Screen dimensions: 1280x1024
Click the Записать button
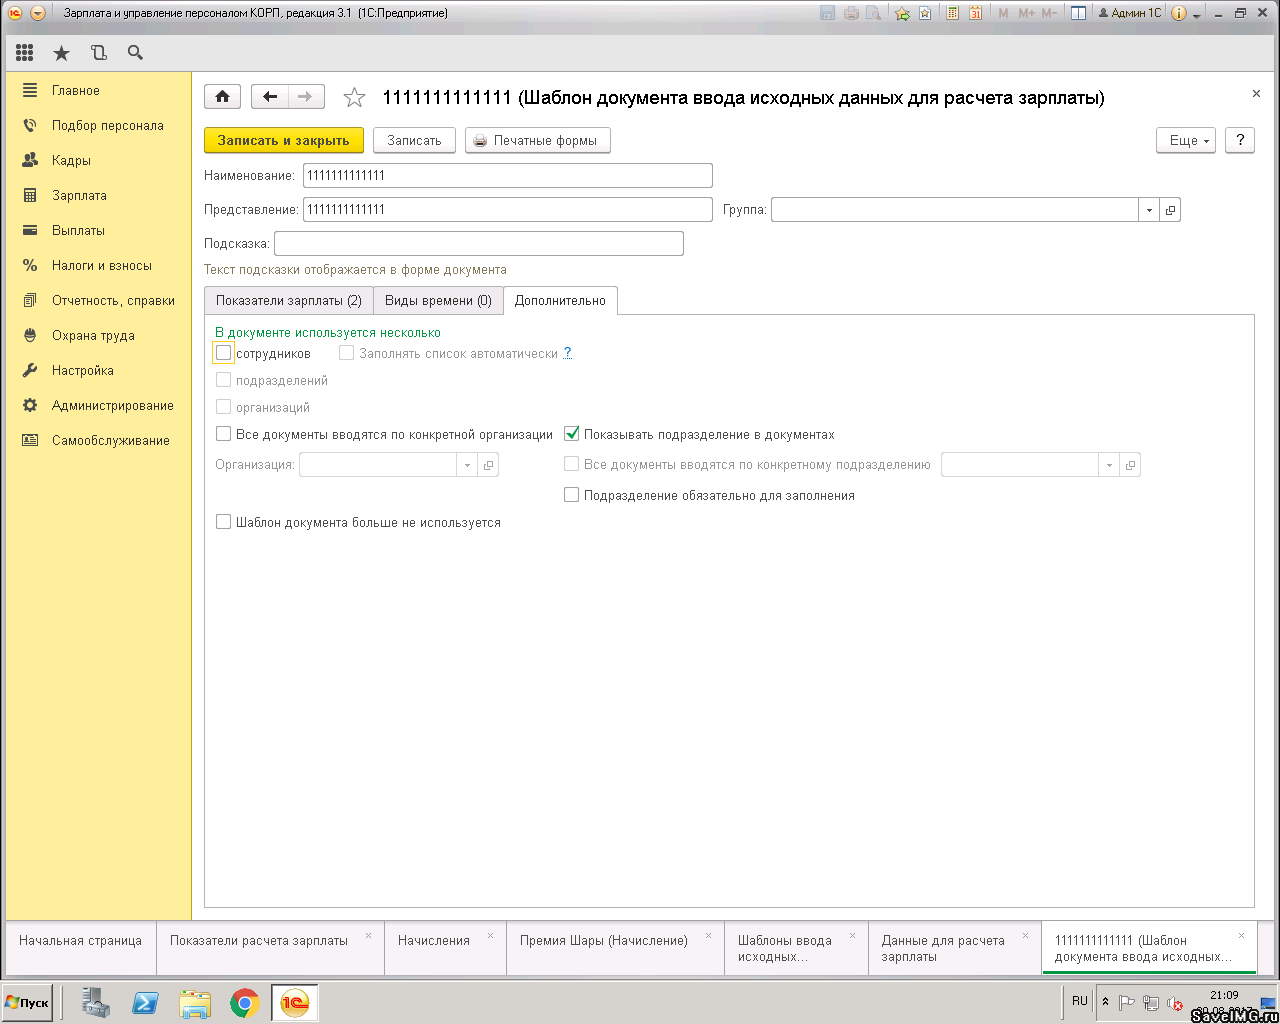point(414,140)
